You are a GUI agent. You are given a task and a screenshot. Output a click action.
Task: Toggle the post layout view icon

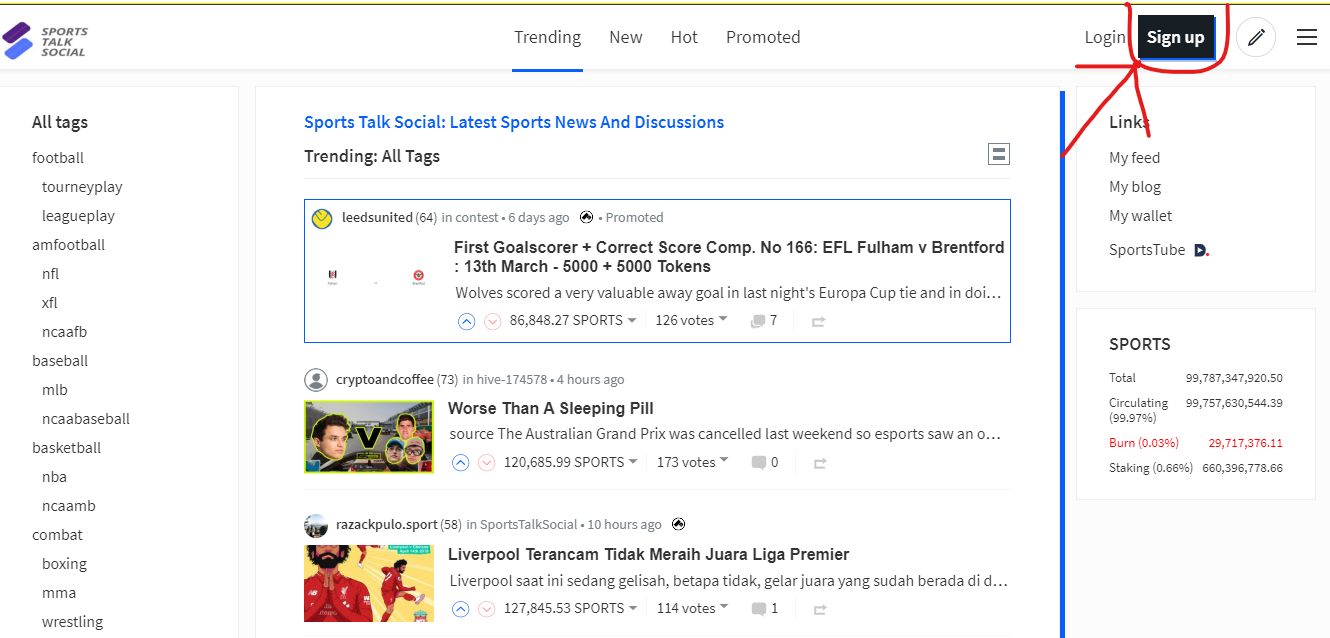point(998,154)
